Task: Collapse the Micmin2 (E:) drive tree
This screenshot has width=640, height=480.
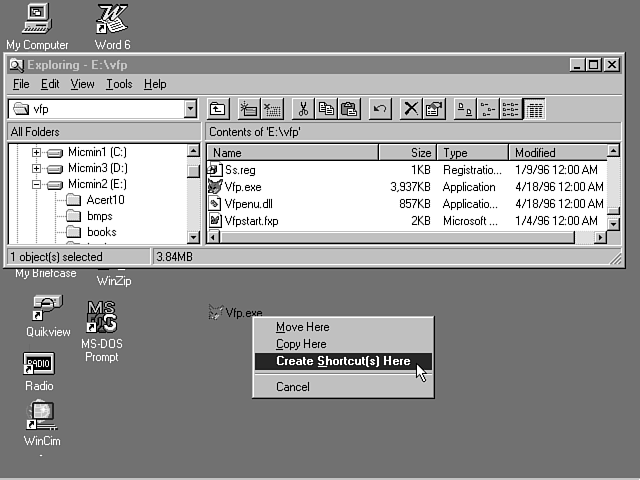Action: 36,184
